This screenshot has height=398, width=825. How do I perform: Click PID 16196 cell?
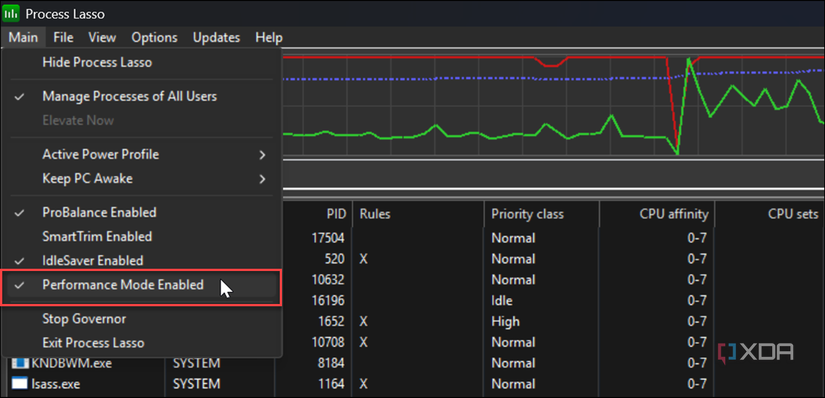coord(328,301)
